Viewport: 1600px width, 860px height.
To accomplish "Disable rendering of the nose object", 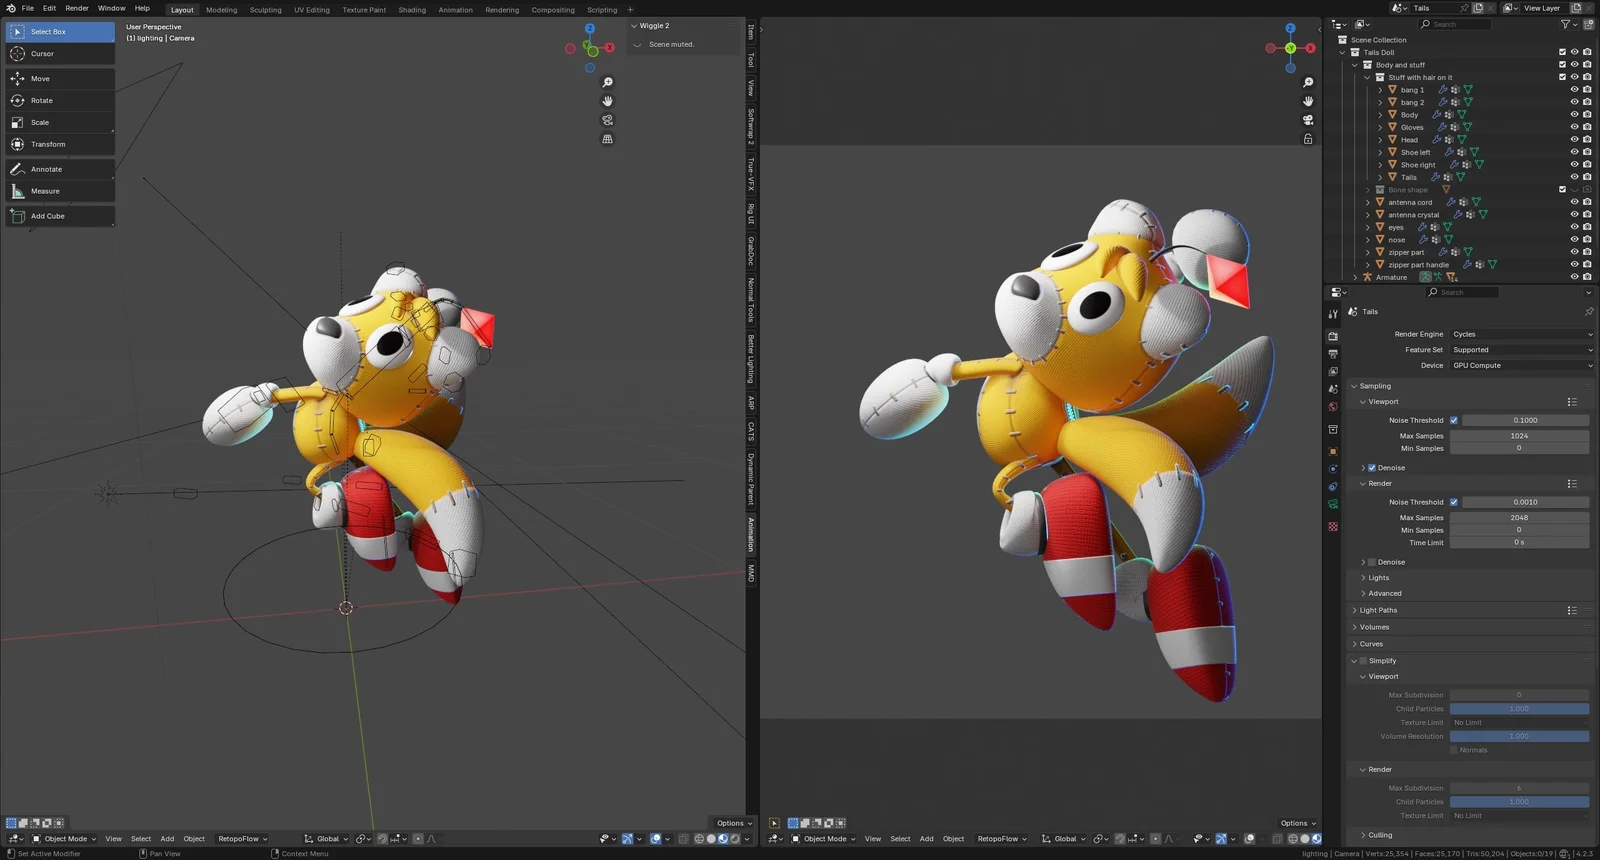I will point(1587,240).
